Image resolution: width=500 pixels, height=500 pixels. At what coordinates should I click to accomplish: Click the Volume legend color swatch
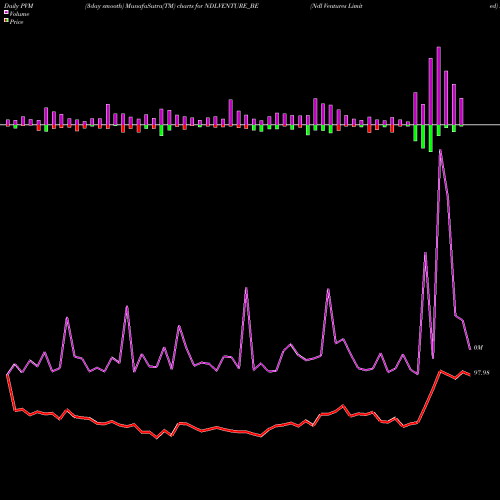pyautogui.click(x=6, y=12)
